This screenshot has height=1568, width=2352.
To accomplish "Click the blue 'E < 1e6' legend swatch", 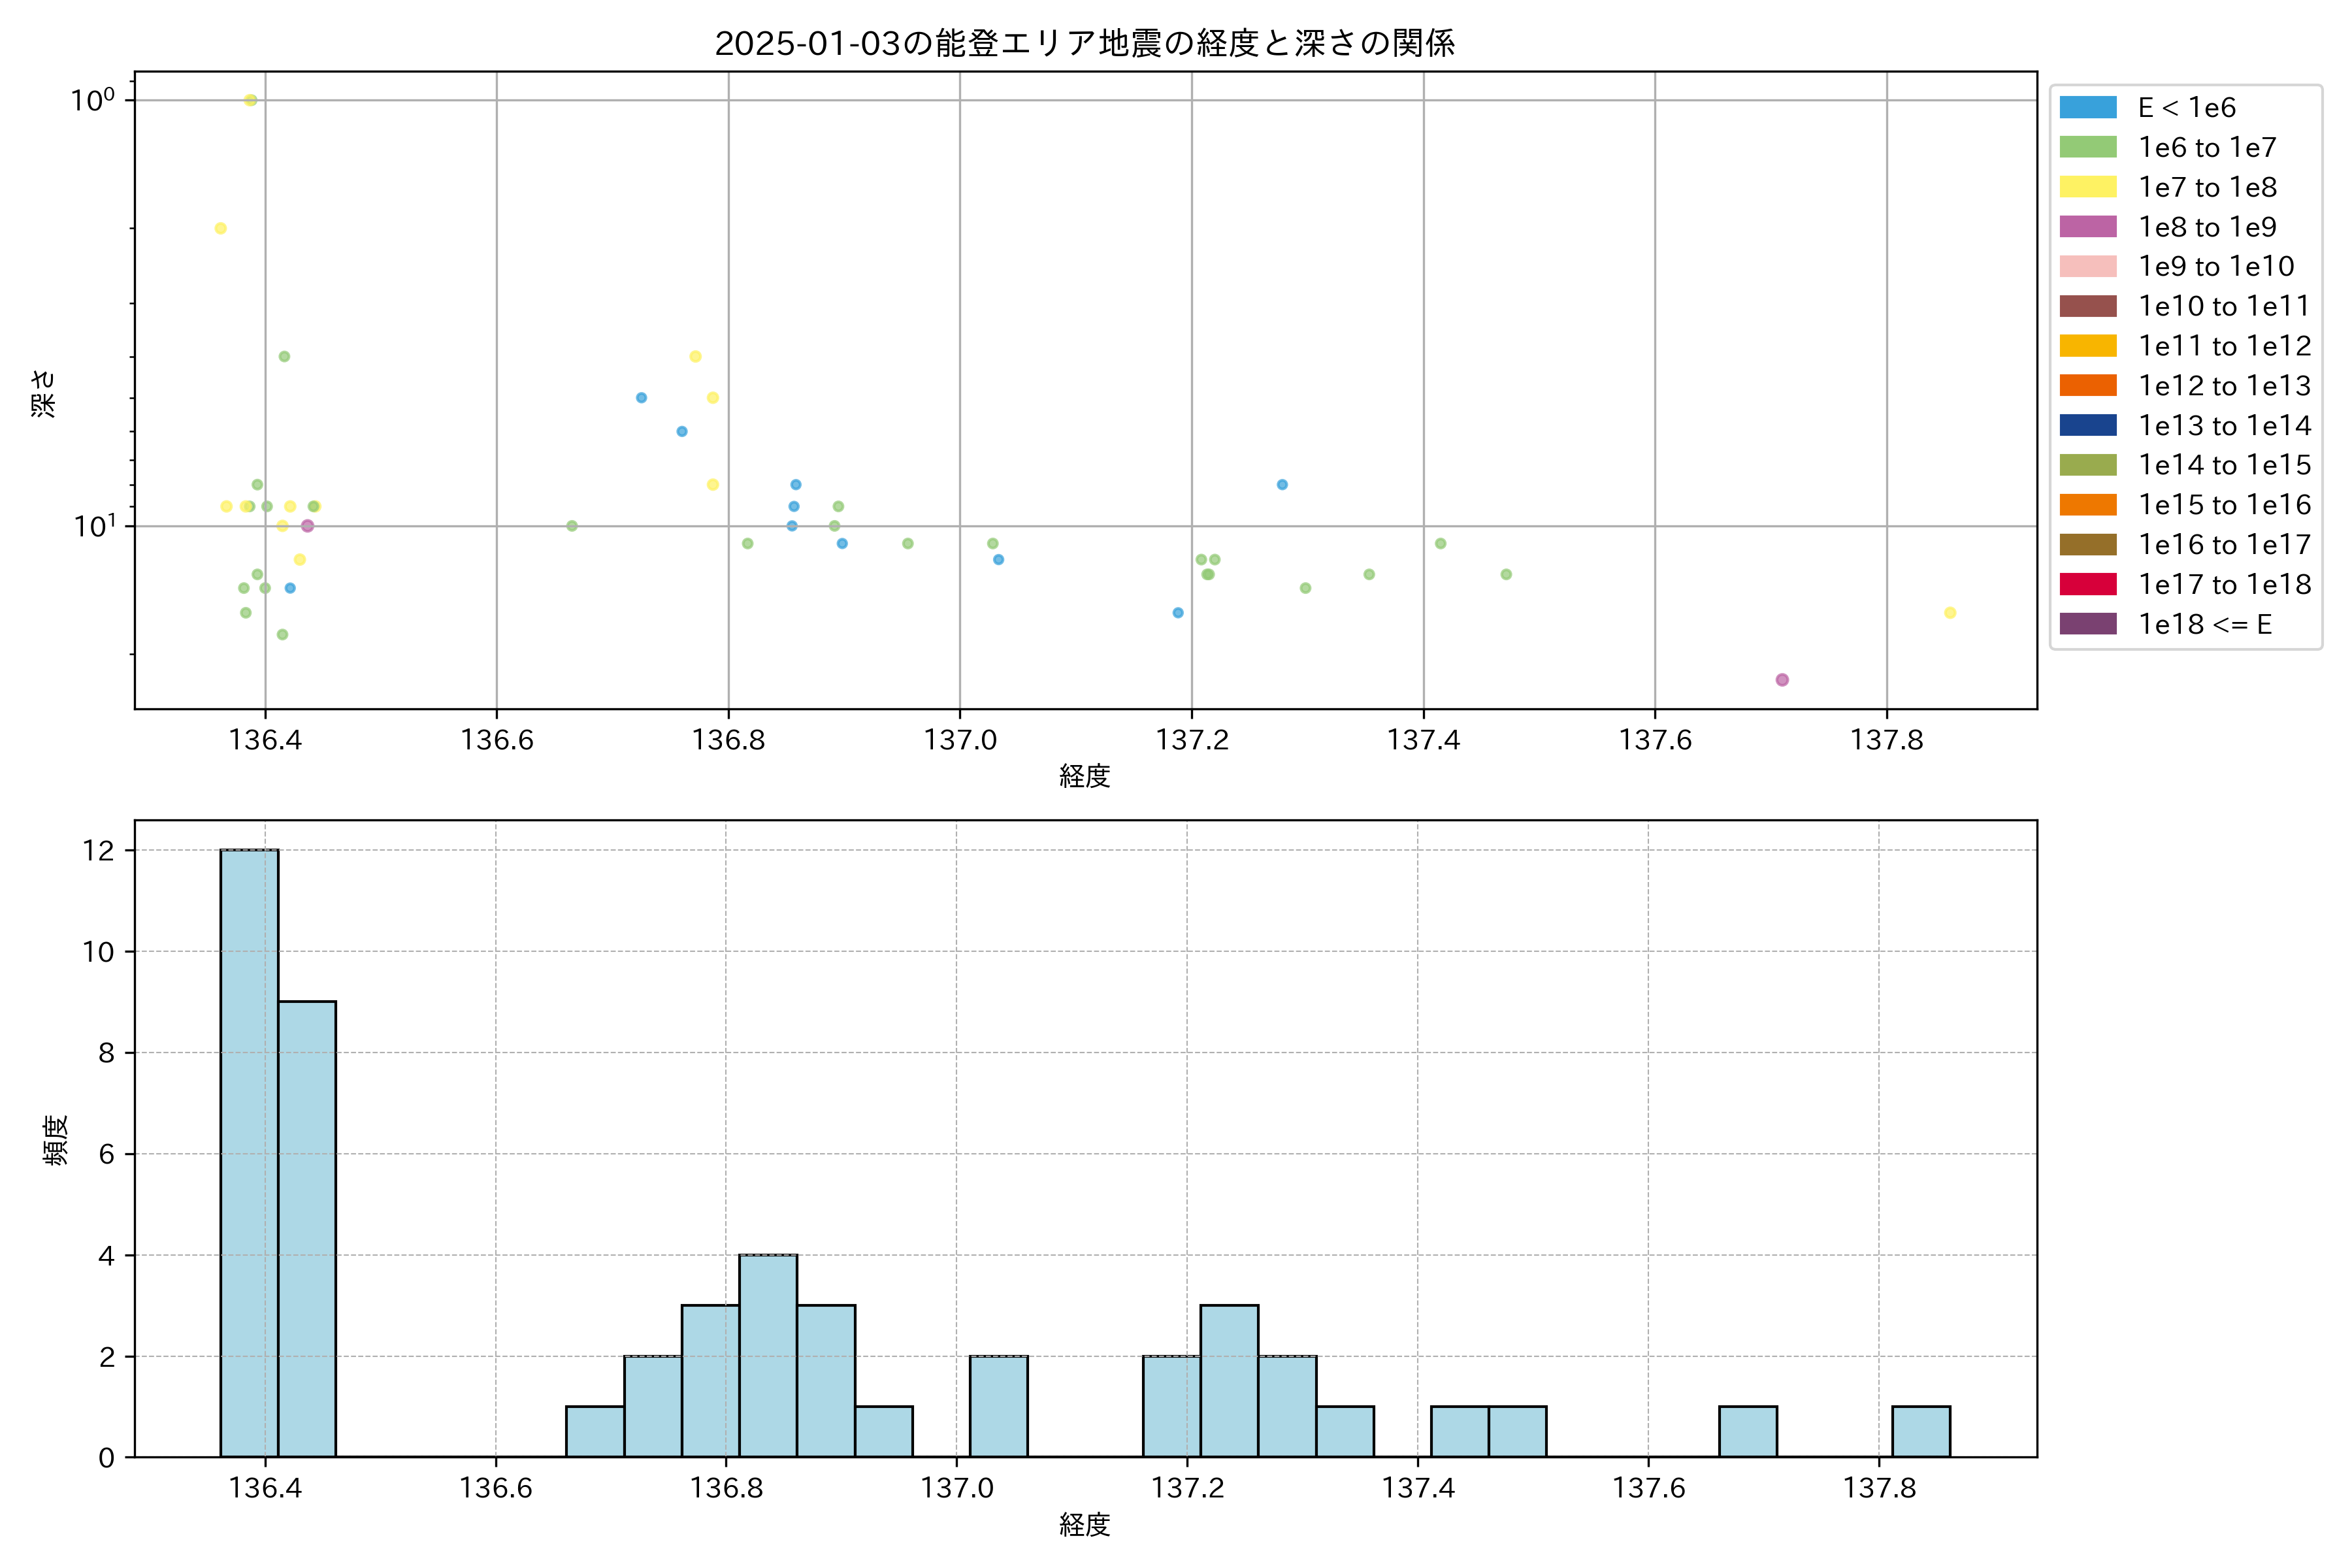I will [2088, 107].
